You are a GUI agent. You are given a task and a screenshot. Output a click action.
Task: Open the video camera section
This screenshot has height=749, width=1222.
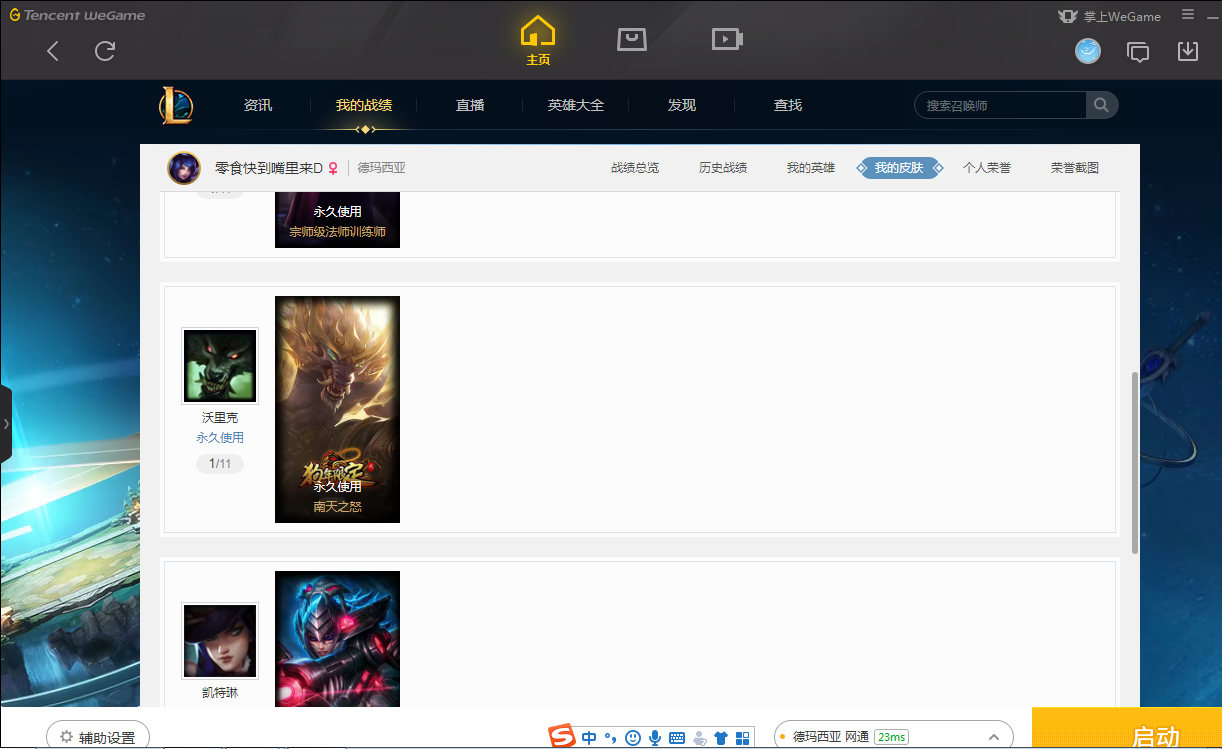(x=727, y=39)
